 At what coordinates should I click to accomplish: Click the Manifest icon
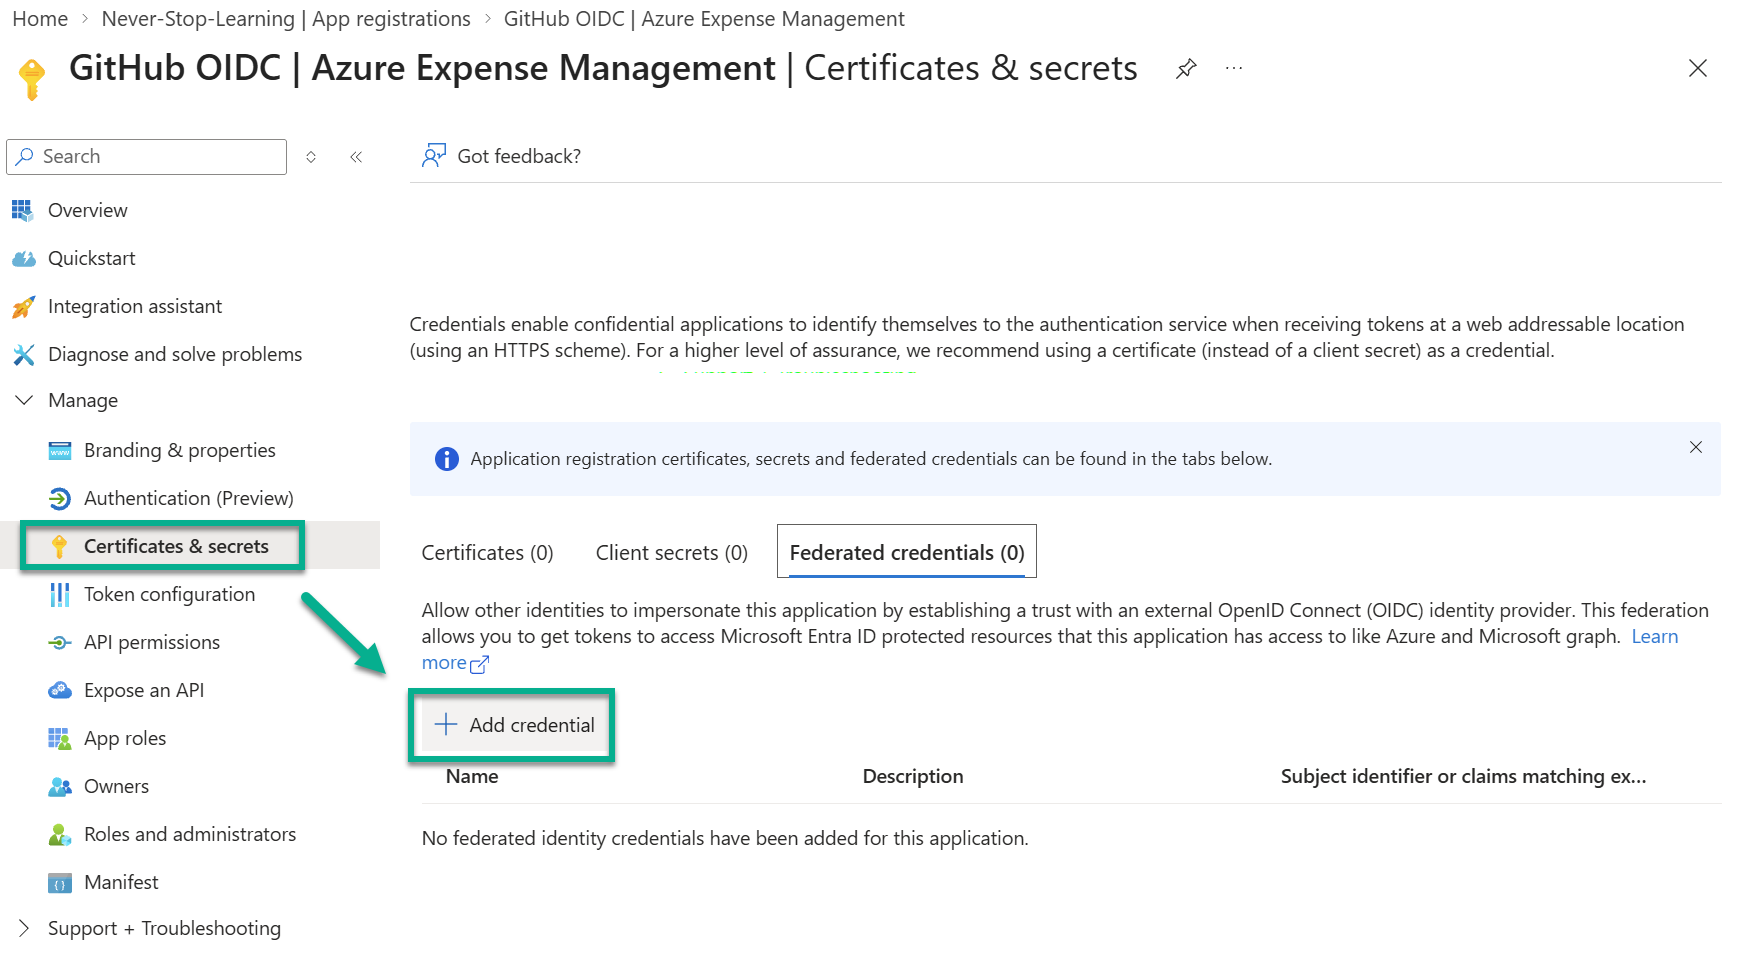pos(60,883)
